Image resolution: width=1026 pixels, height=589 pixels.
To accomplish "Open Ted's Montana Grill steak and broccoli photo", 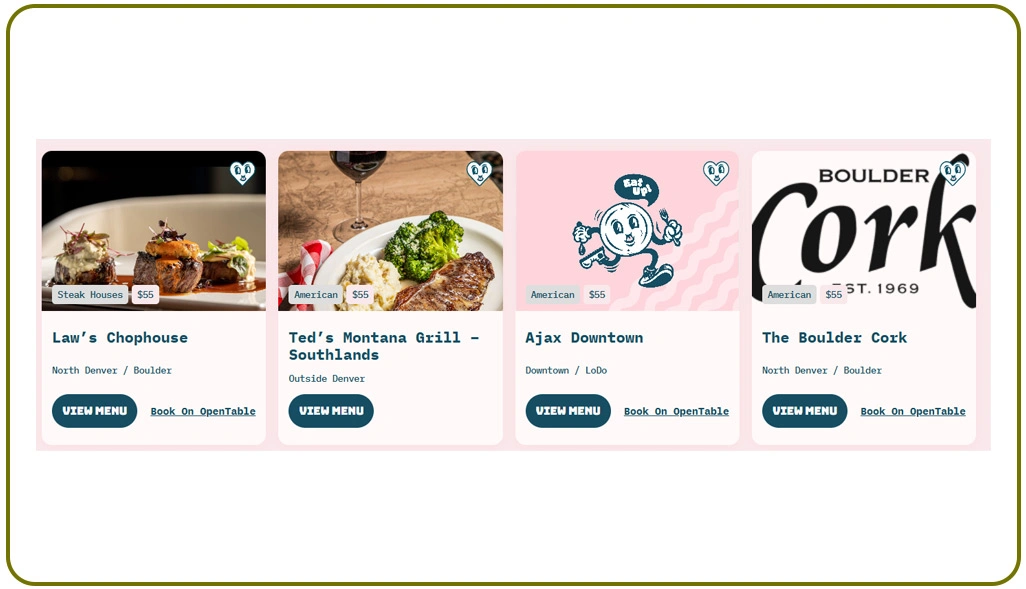I will [x=391, y=231].
